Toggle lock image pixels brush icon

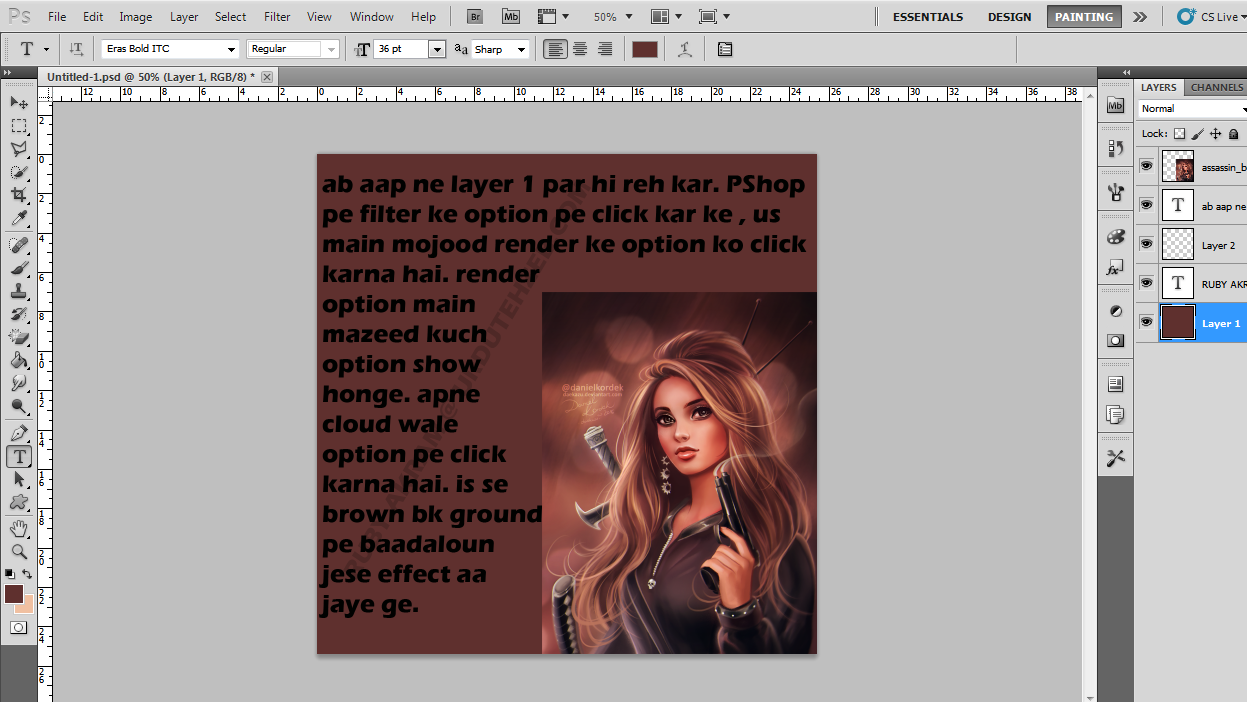(x=1197, y=134)
